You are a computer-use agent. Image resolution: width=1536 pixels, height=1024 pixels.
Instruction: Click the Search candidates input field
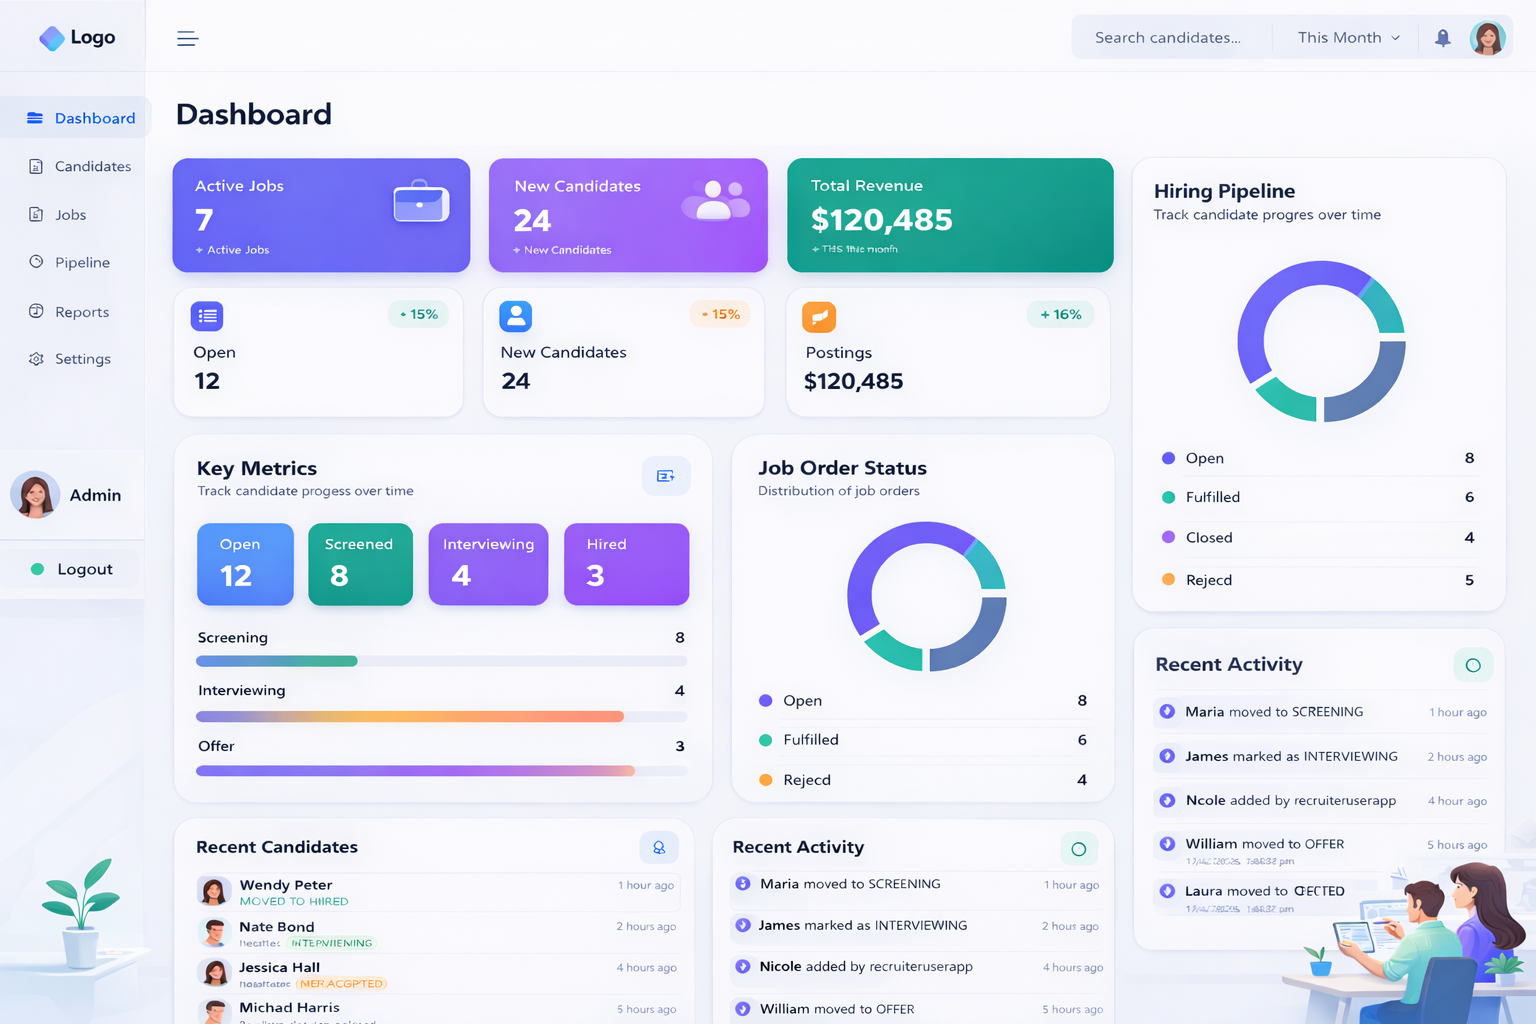1168,38
